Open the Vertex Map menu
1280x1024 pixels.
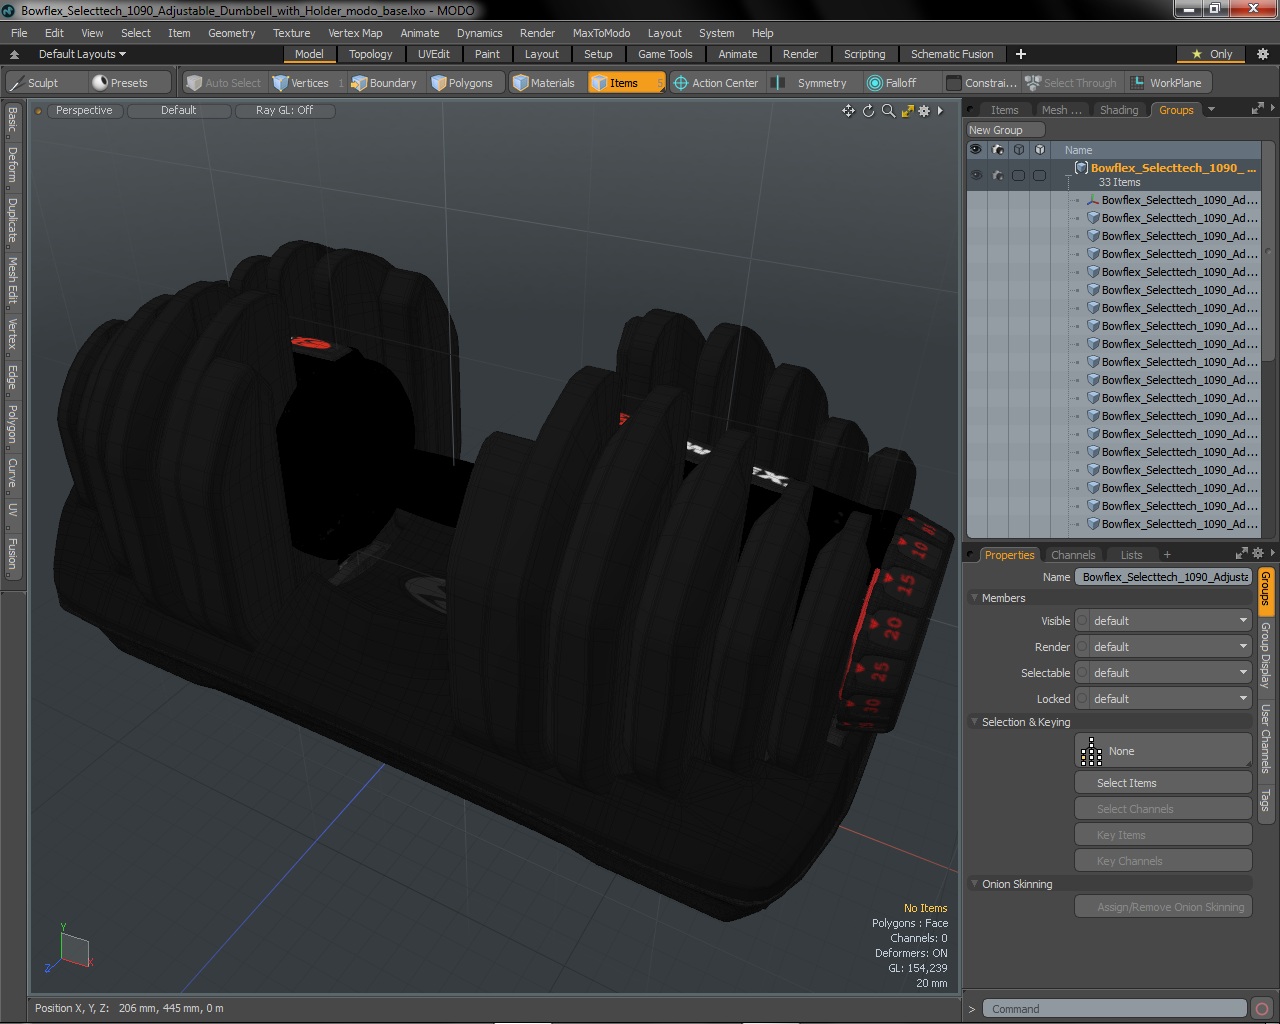tap(355, 33)
